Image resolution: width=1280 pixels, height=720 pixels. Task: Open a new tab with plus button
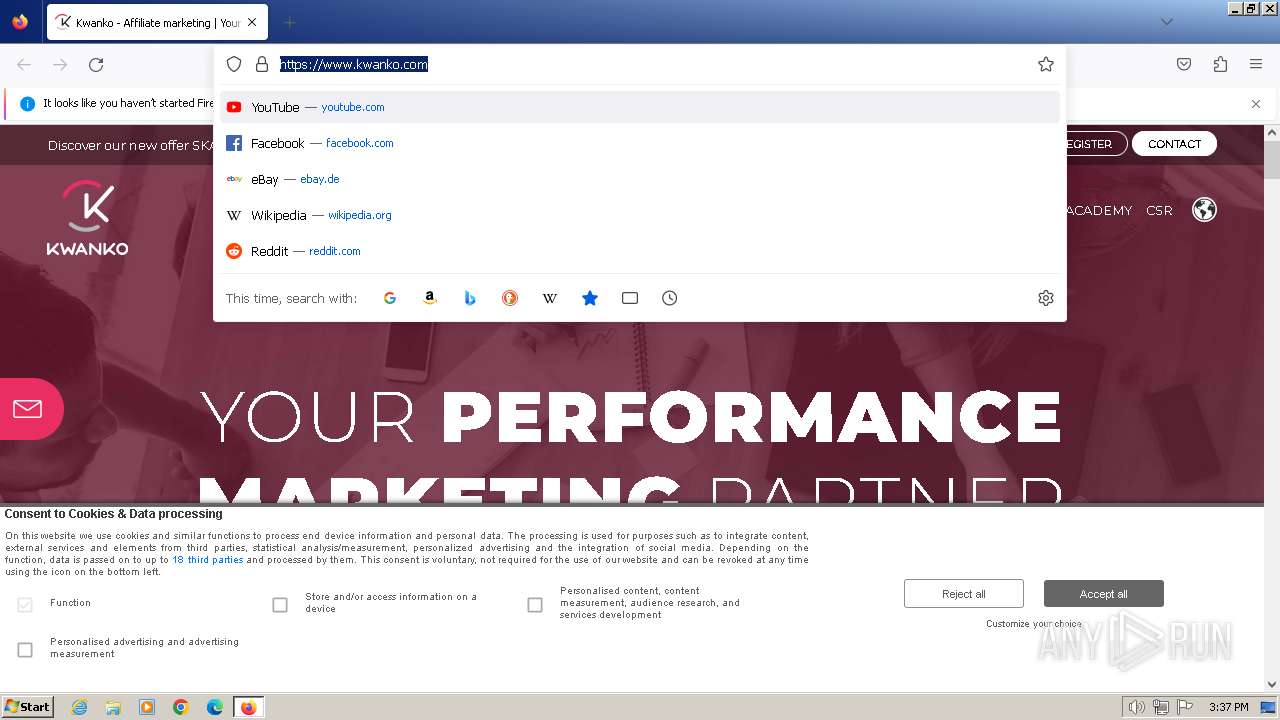pos(289,22)
